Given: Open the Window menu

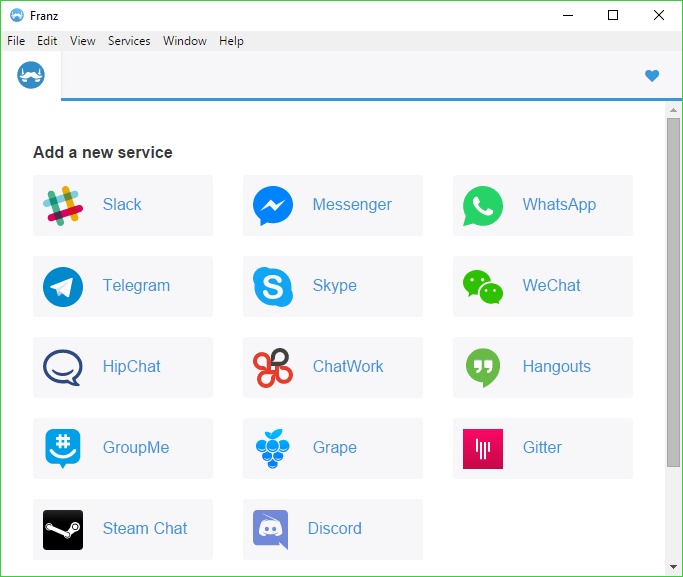Looking at the screenshot, I should click(x=185, y=41).
